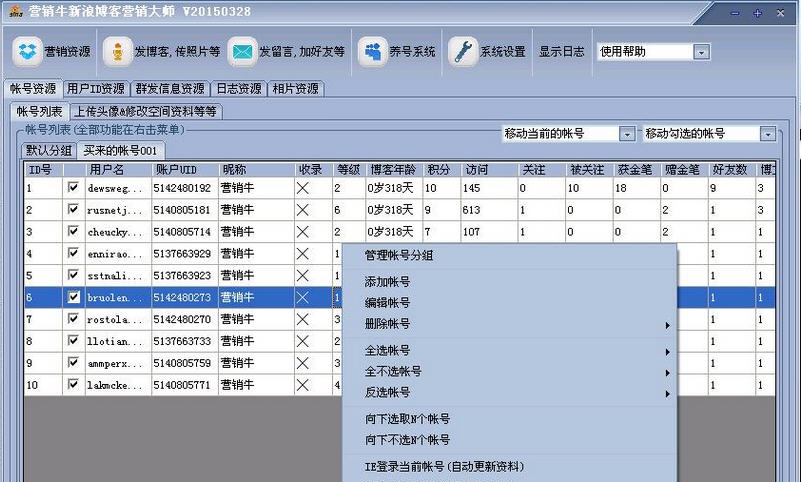Open the 发留言,加好友等 envelope icon

242,52
